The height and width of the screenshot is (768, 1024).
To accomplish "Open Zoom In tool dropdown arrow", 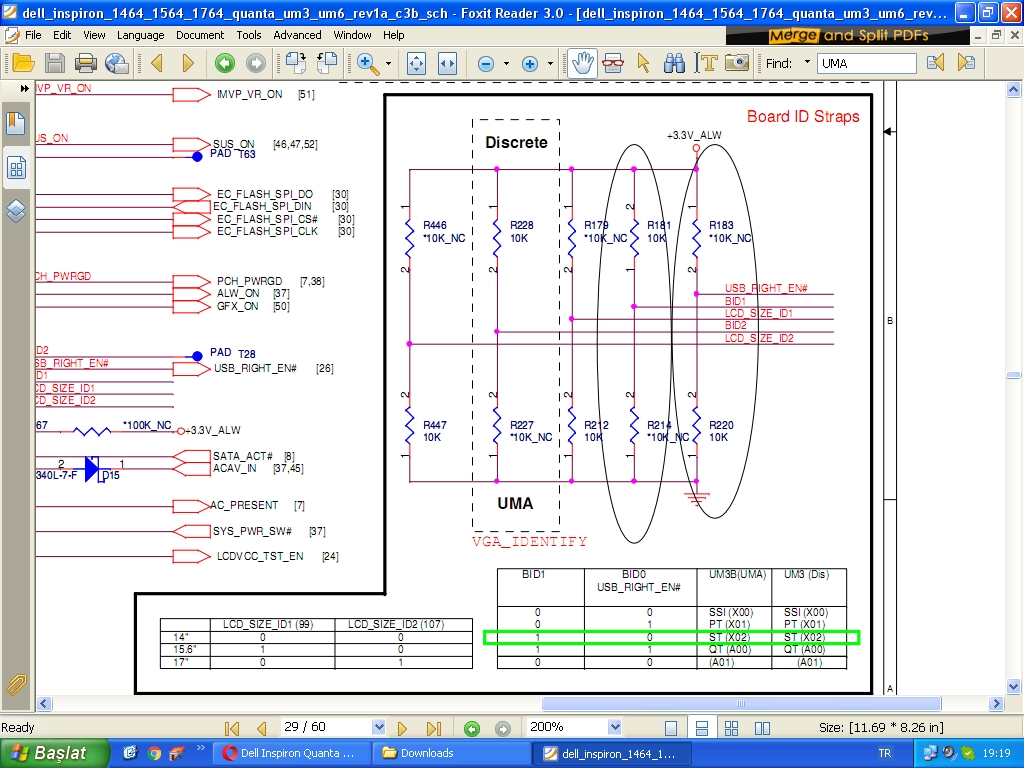I will click(389, 63).
